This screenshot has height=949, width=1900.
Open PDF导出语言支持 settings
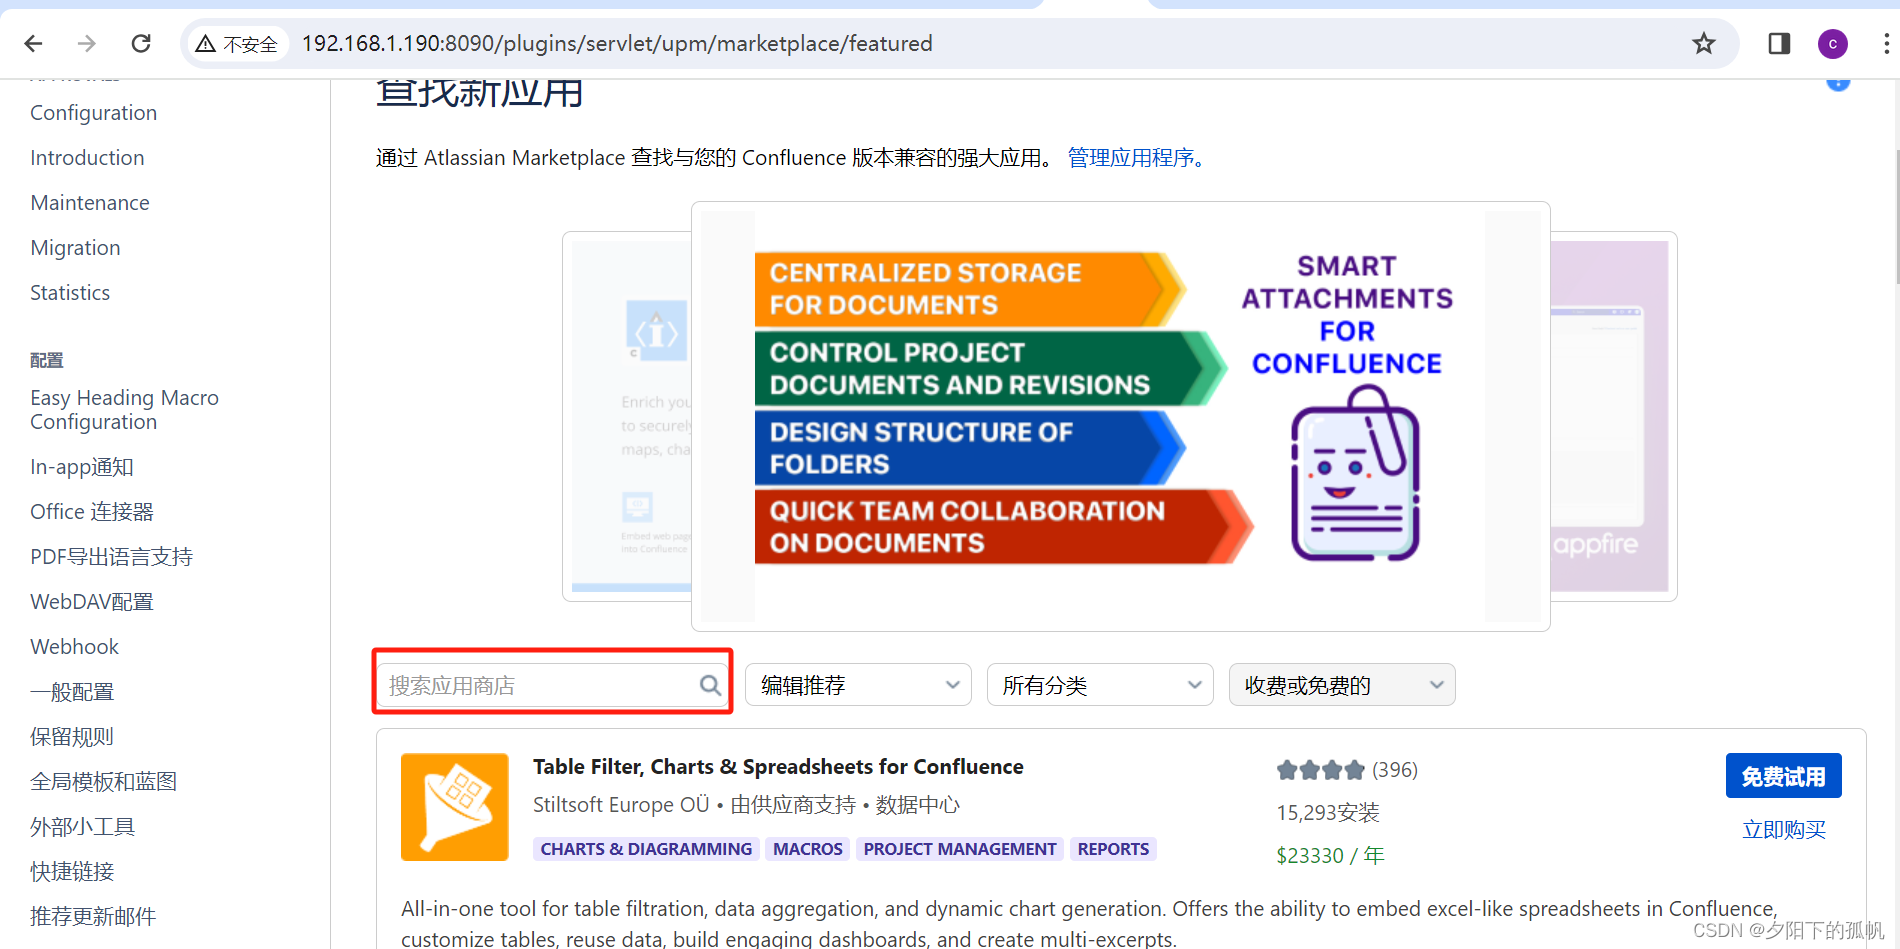point(111,557)
